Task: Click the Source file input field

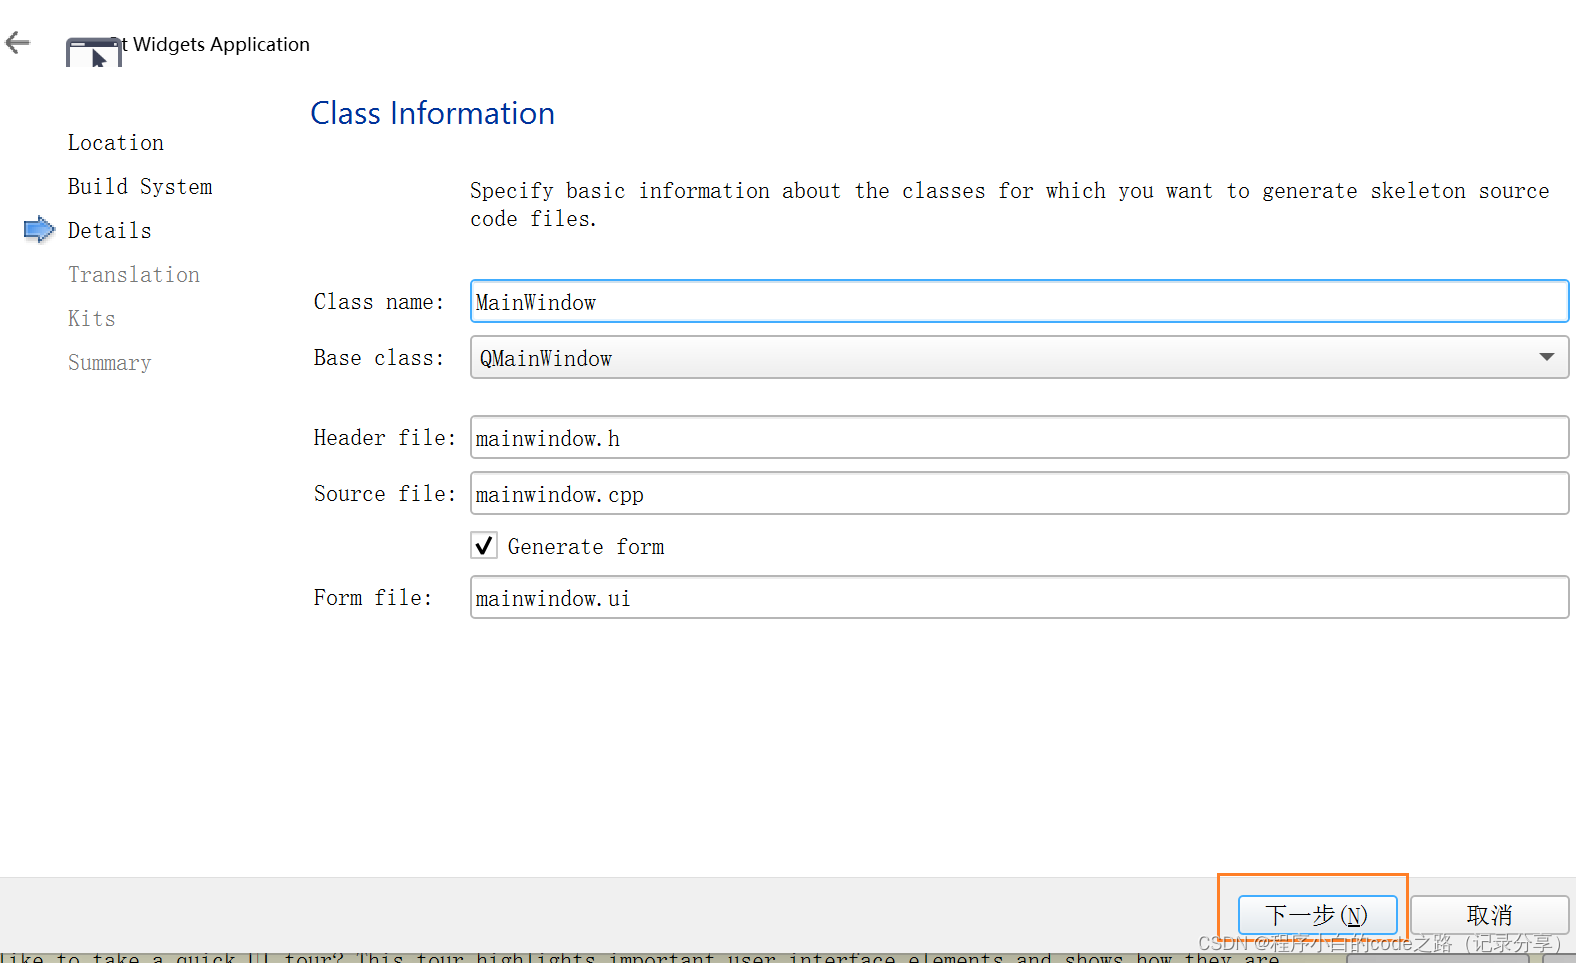Action: click(1019, 494)
